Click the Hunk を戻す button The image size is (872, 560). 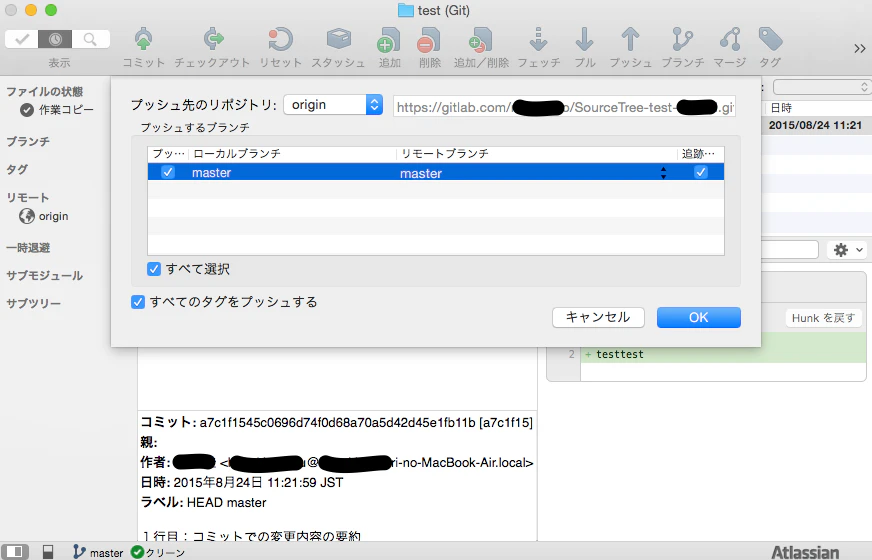point(824,318)
